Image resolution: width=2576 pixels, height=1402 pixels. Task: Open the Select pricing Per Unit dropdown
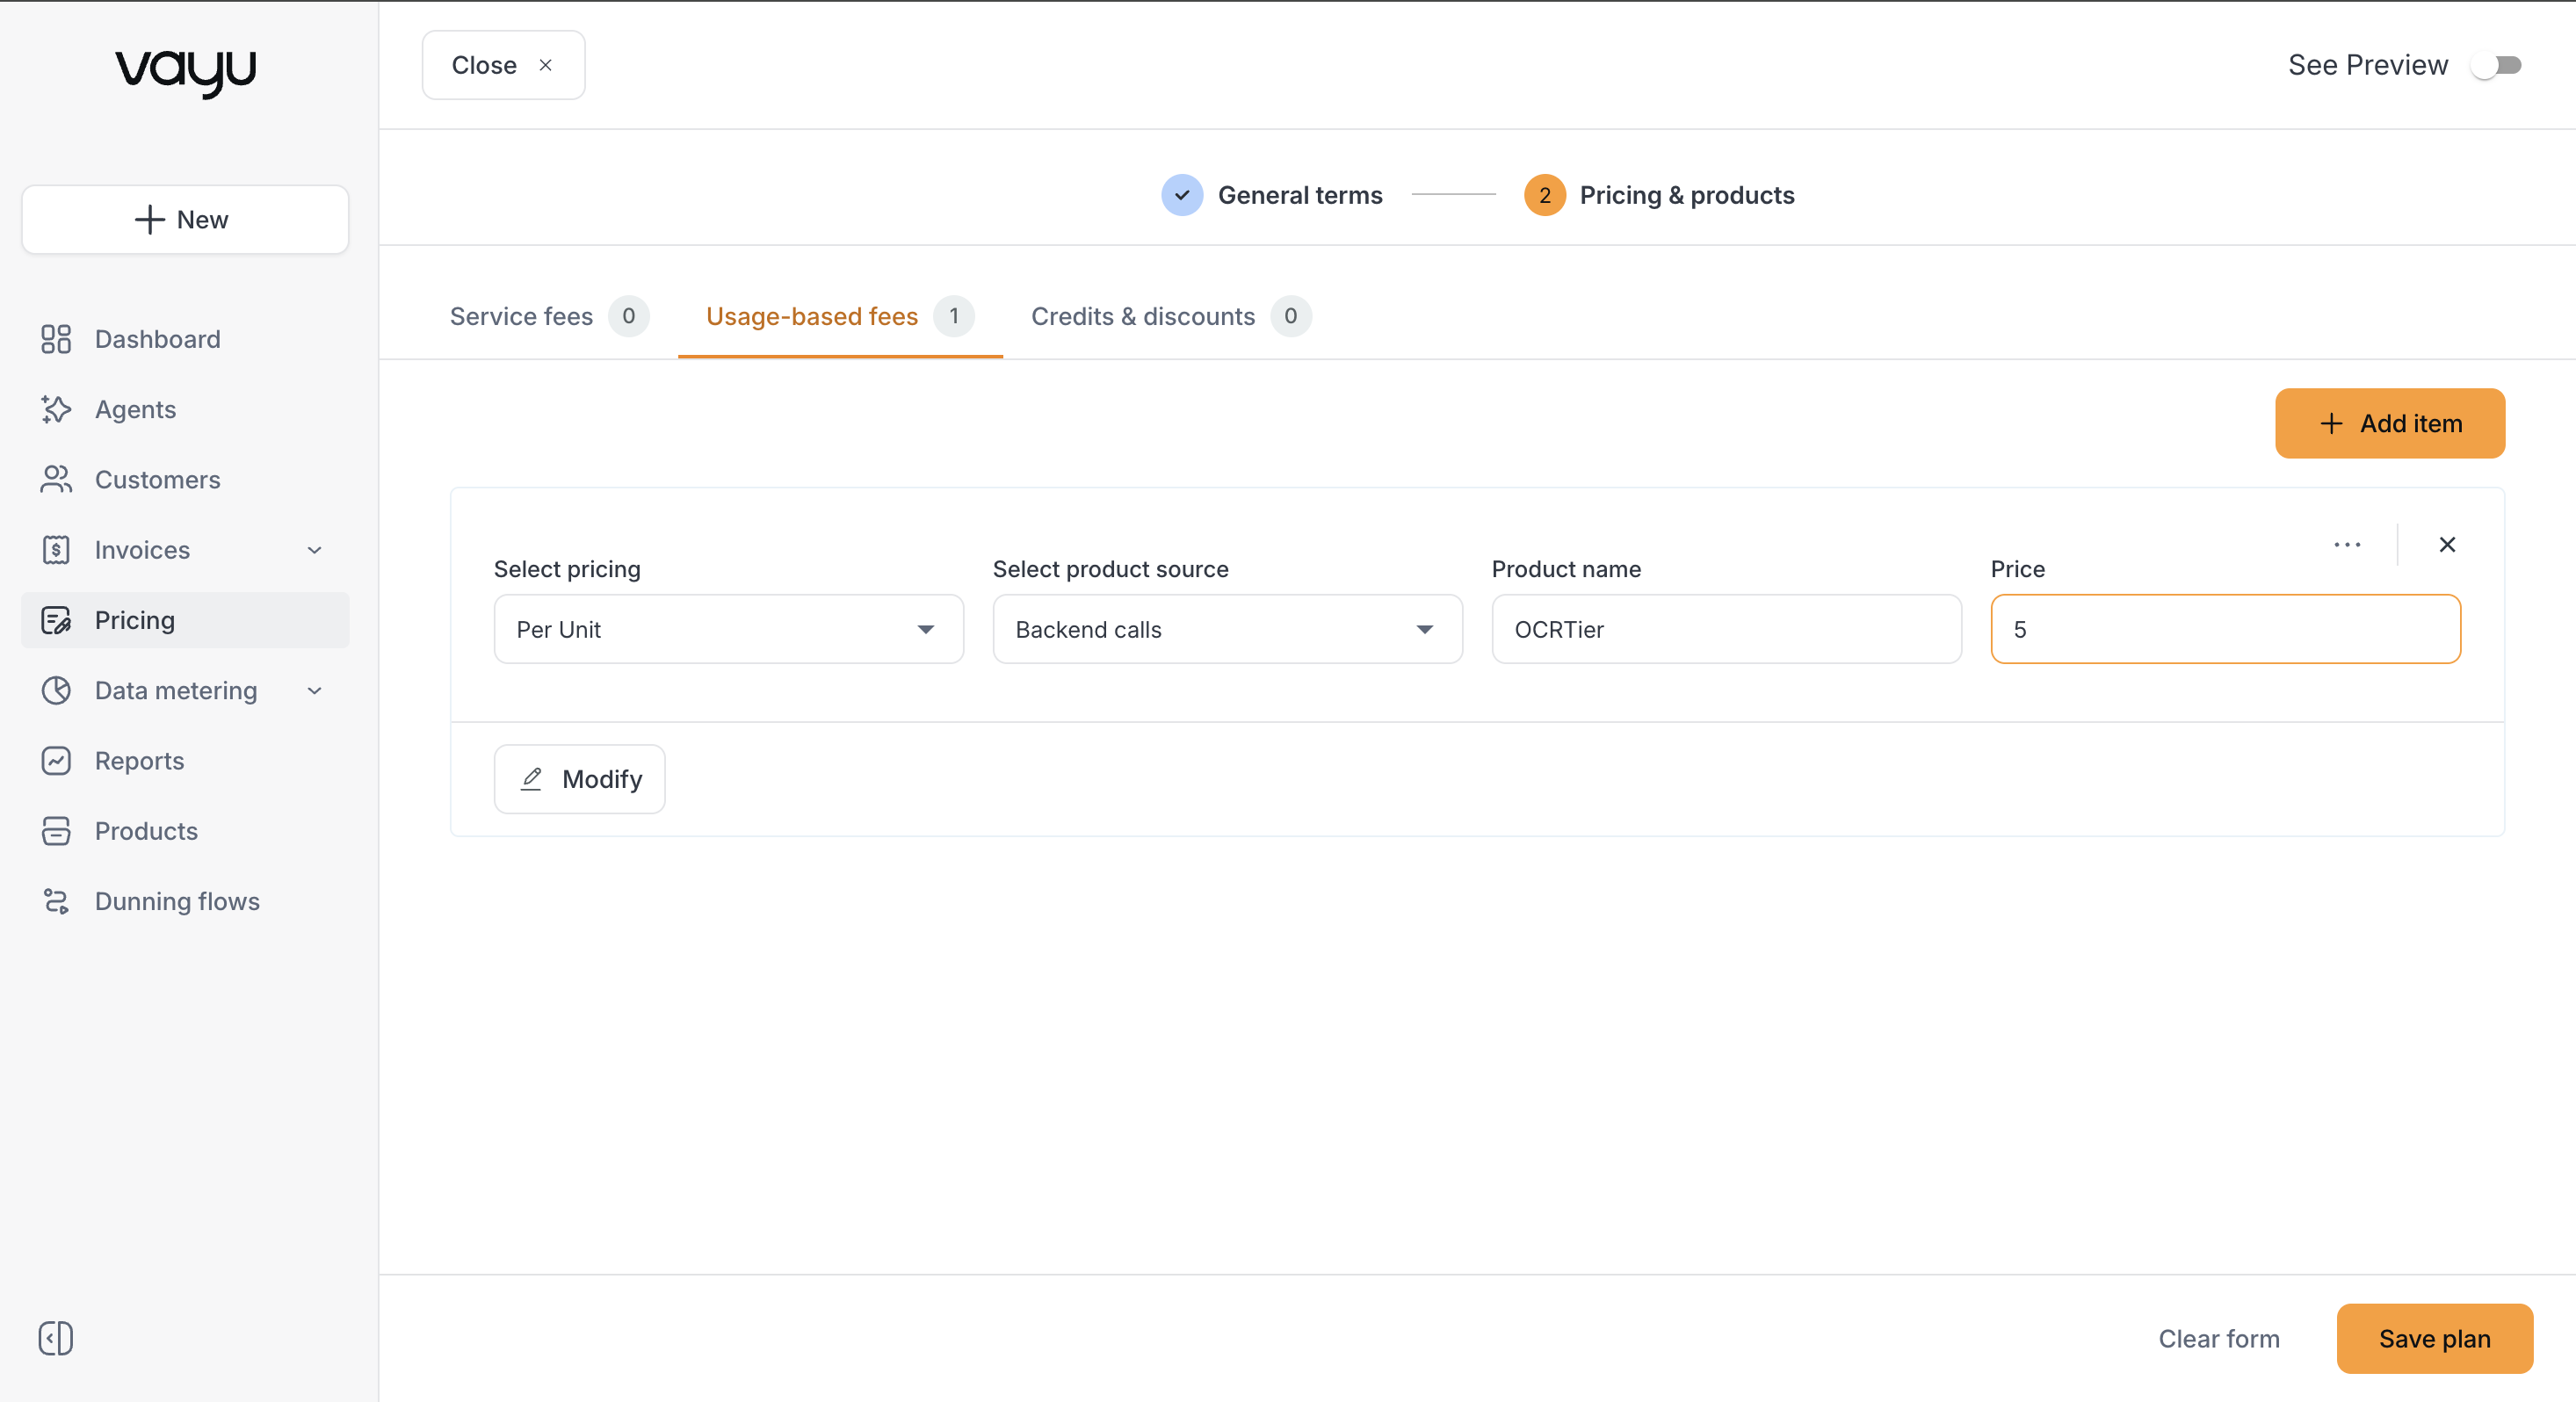pyautogui.click(x=729, y=629)
